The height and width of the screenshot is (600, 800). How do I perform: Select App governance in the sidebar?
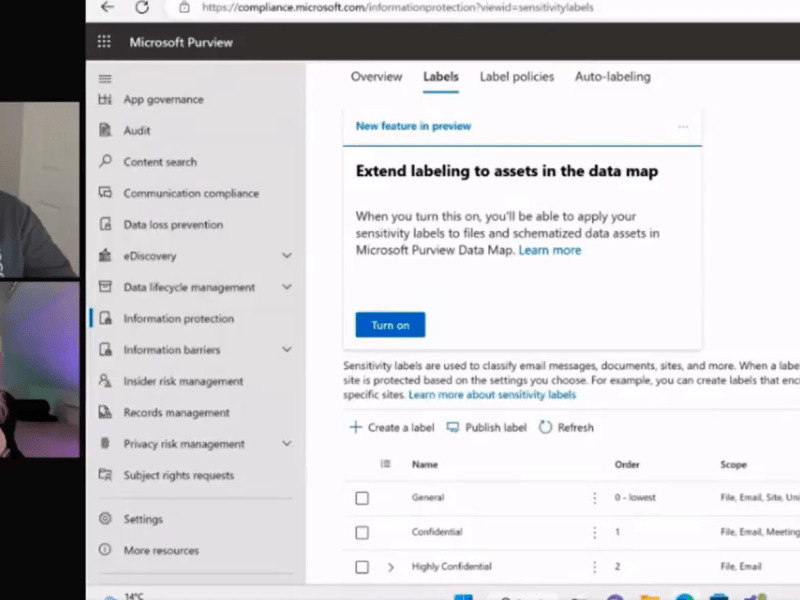pyautogui.click(x=165, y=99)
